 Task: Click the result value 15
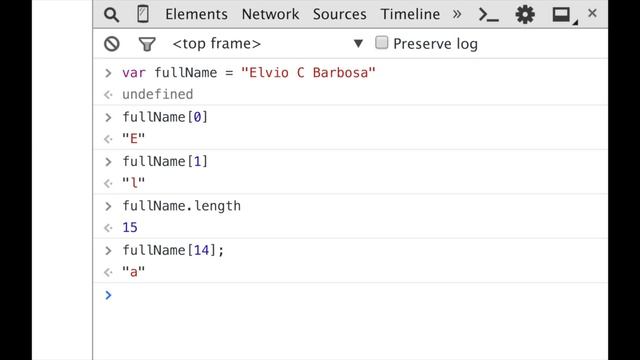click(x=130, y=227)
